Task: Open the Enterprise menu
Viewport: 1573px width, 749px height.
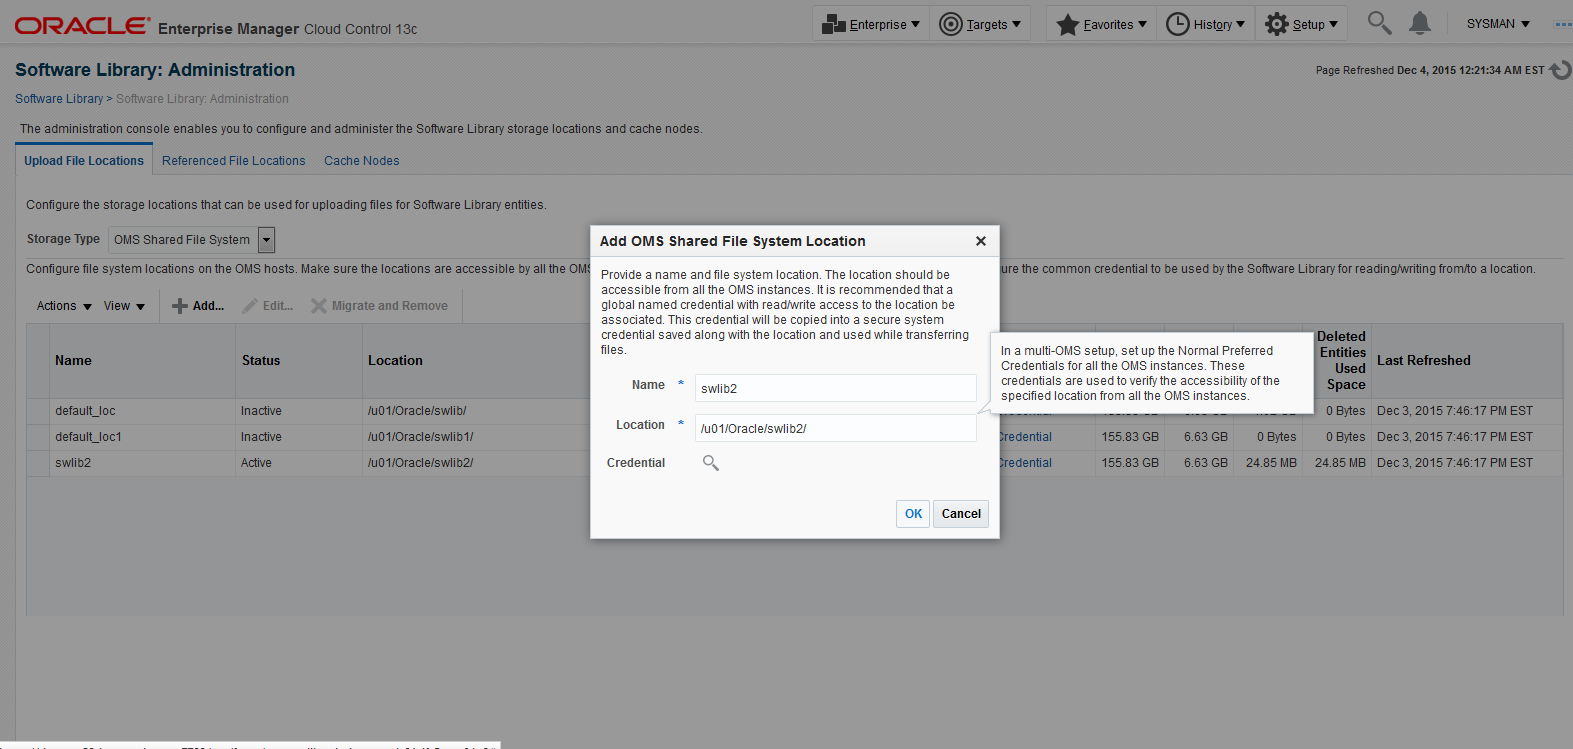Action: pos(871,24)
